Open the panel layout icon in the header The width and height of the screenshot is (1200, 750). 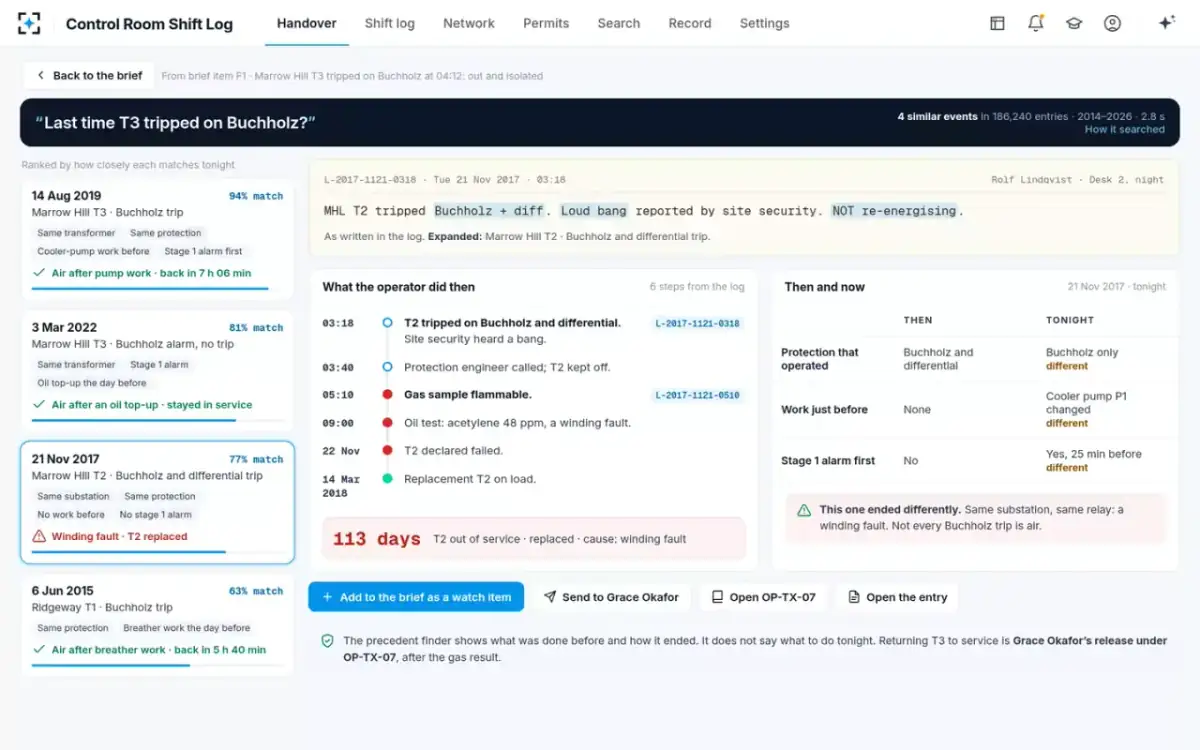coord(997,23)
